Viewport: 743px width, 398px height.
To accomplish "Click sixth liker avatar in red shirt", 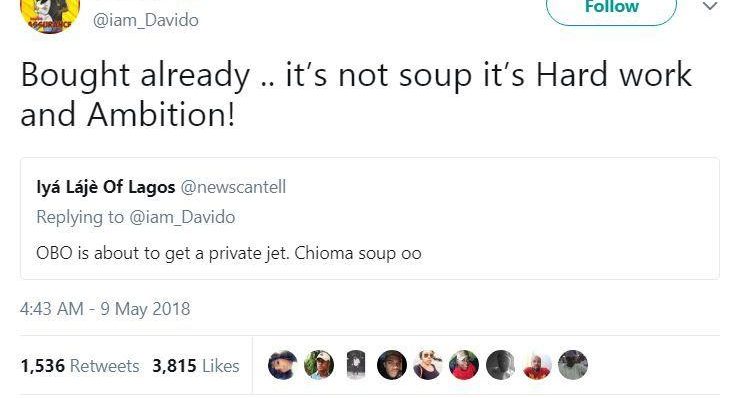I will click(464, 365).
